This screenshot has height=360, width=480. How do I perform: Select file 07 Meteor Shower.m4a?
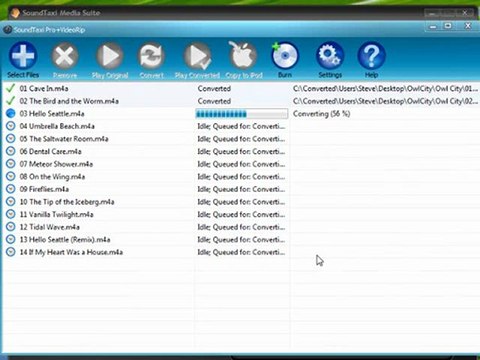(x=56, y=164)
